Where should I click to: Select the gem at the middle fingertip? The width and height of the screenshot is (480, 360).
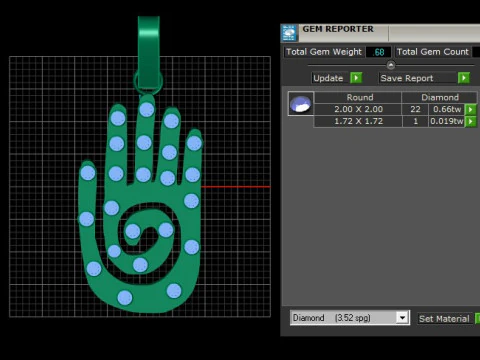pyautogui.click(x=147, y=110)
